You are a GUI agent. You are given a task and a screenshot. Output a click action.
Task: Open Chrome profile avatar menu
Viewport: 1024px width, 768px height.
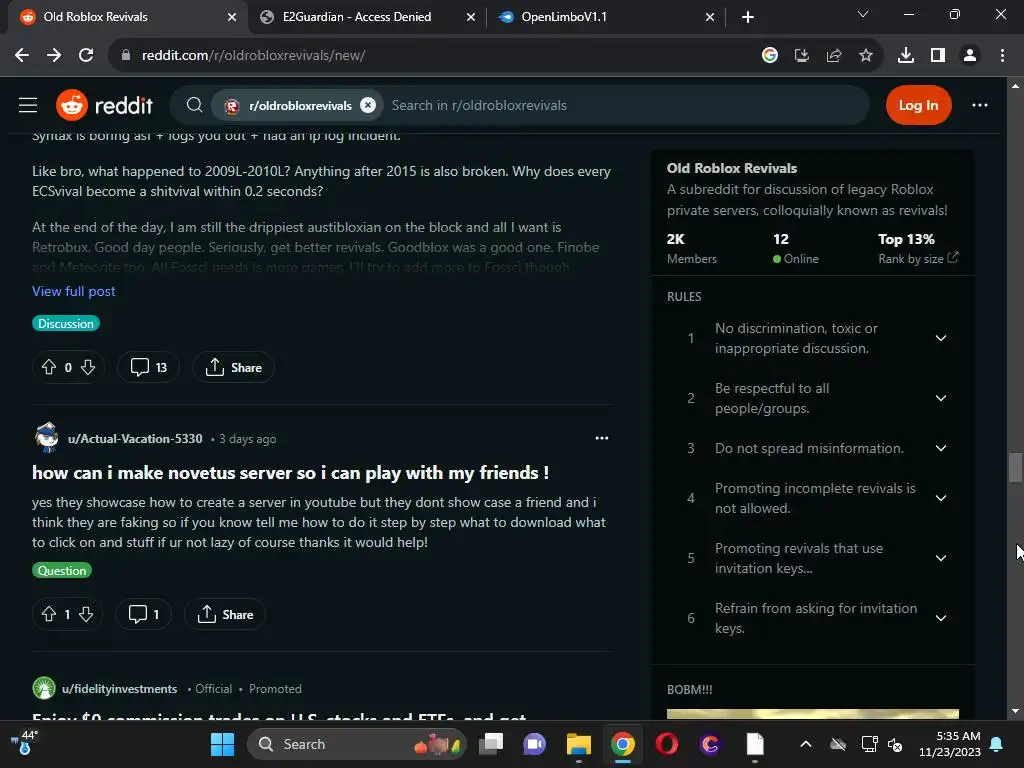coord(970,56)
